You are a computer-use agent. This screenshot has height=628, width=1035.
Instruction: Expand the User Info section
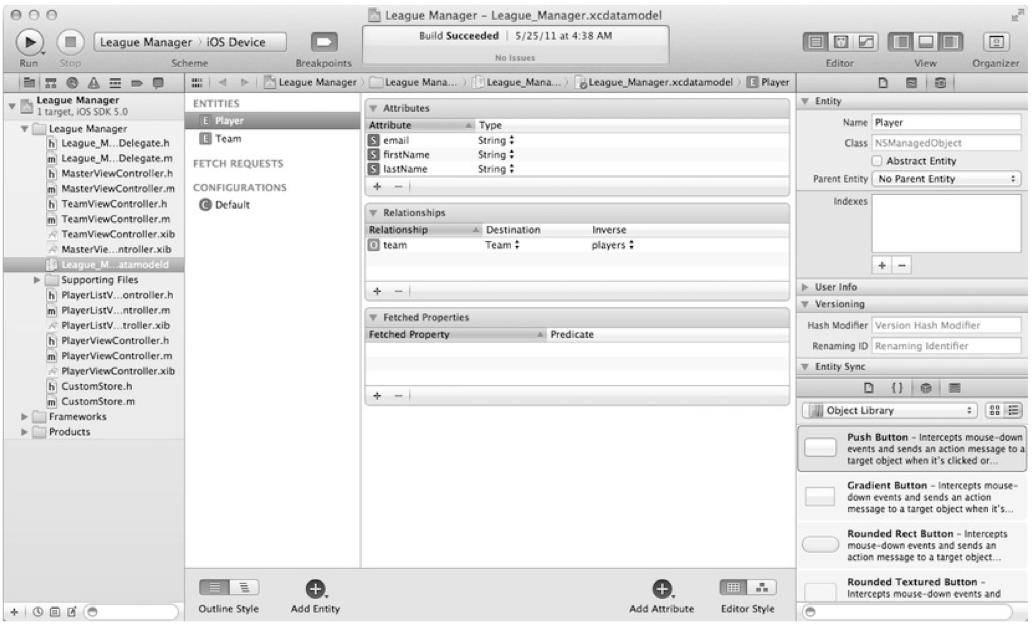(805, 287)
